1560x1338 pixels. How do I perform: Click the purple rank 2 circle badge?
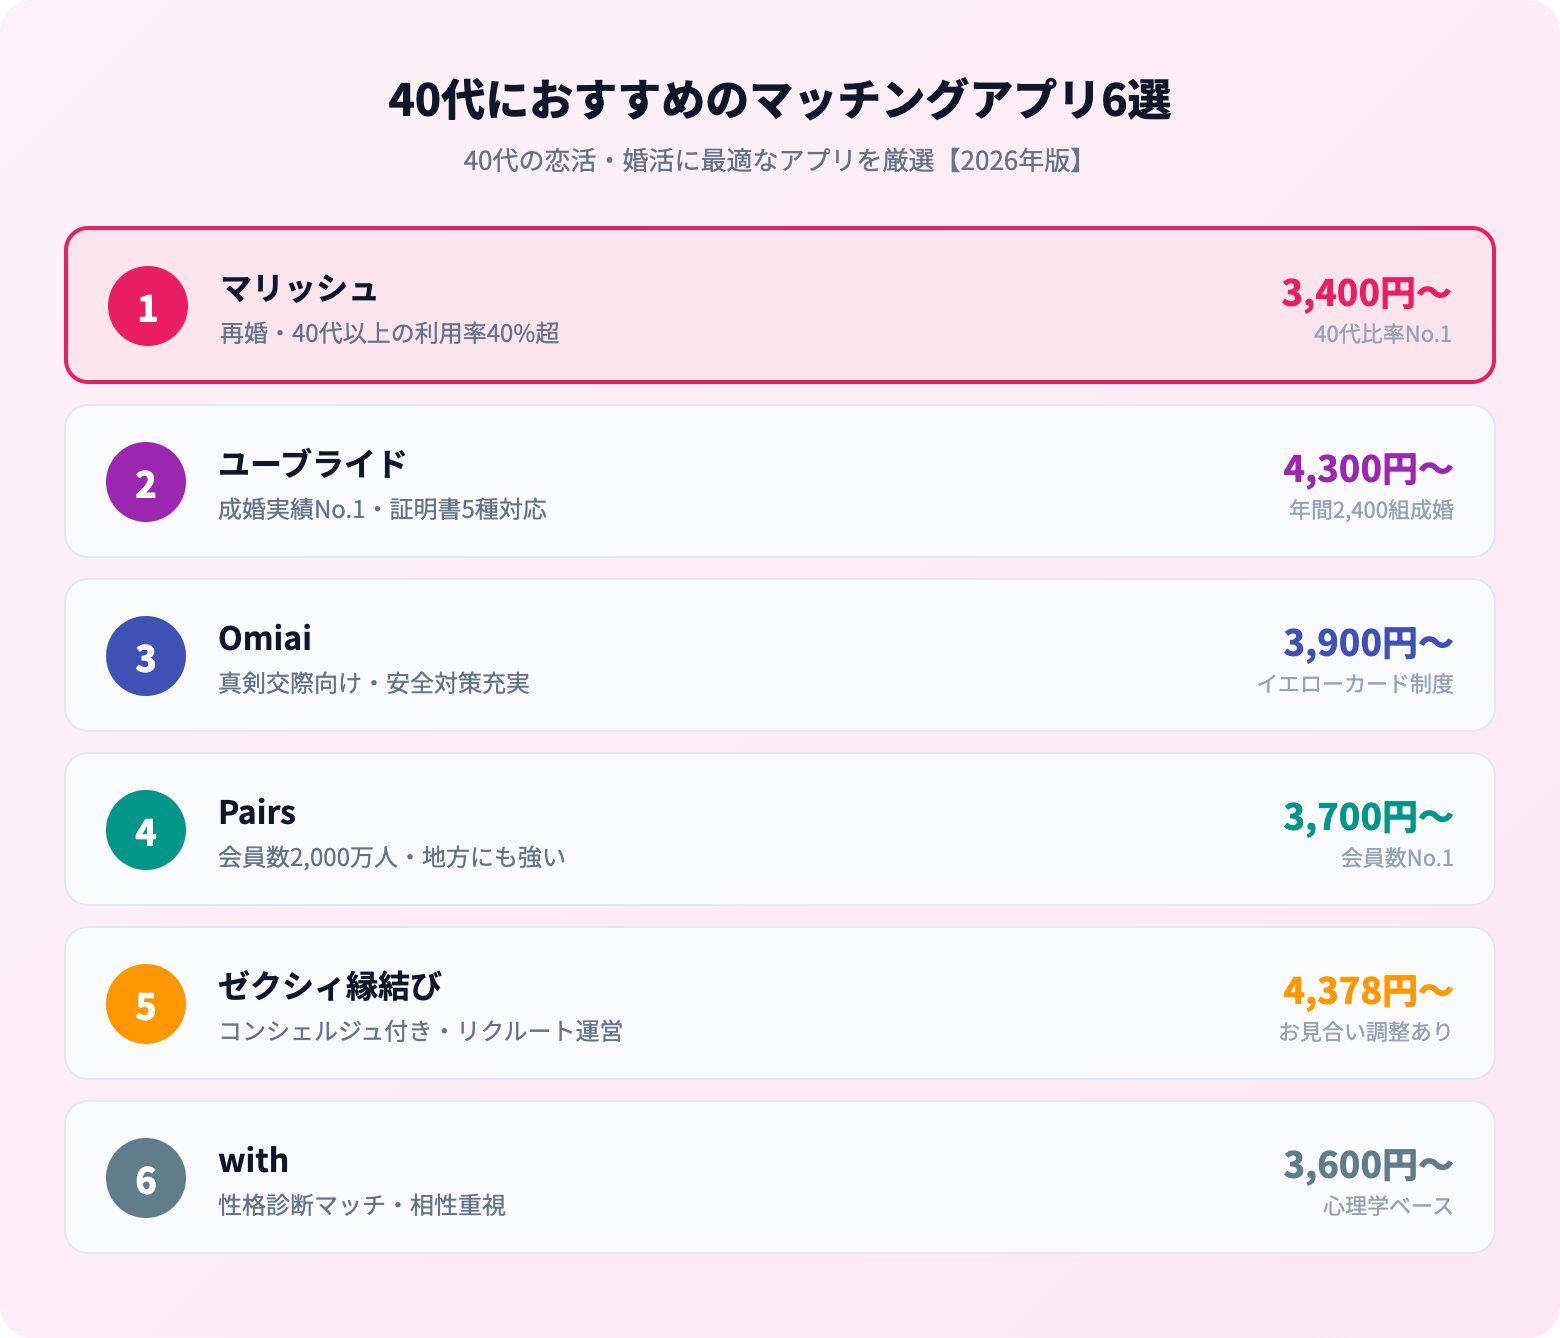pos(146,482)
